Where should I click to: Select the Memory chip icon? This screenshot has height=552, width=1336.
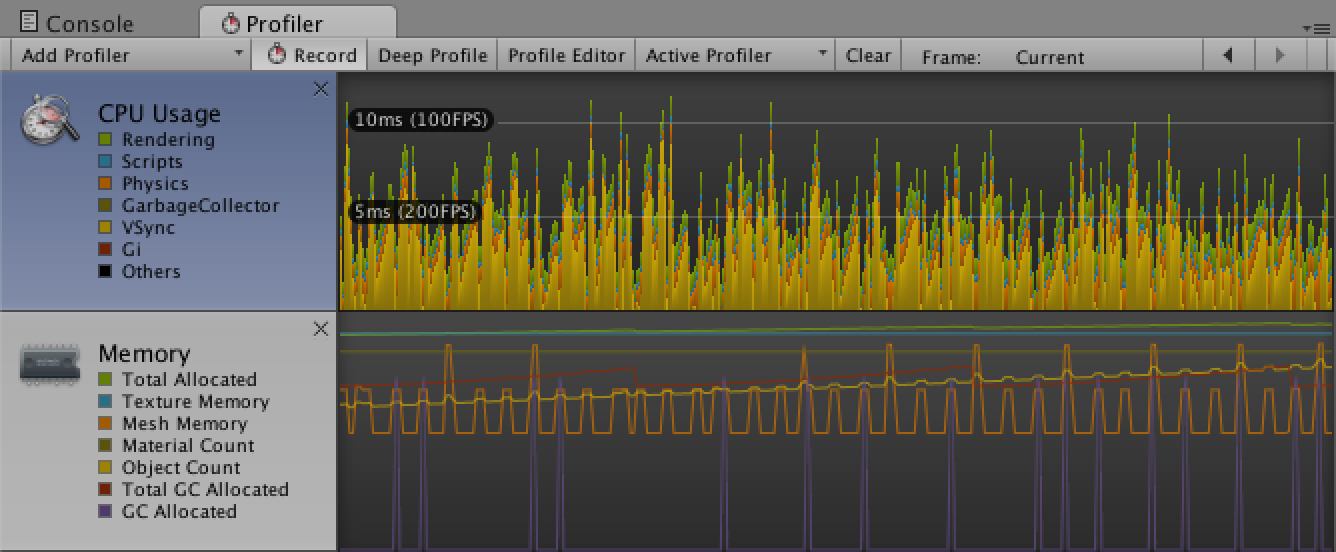(x=49, y=362)
